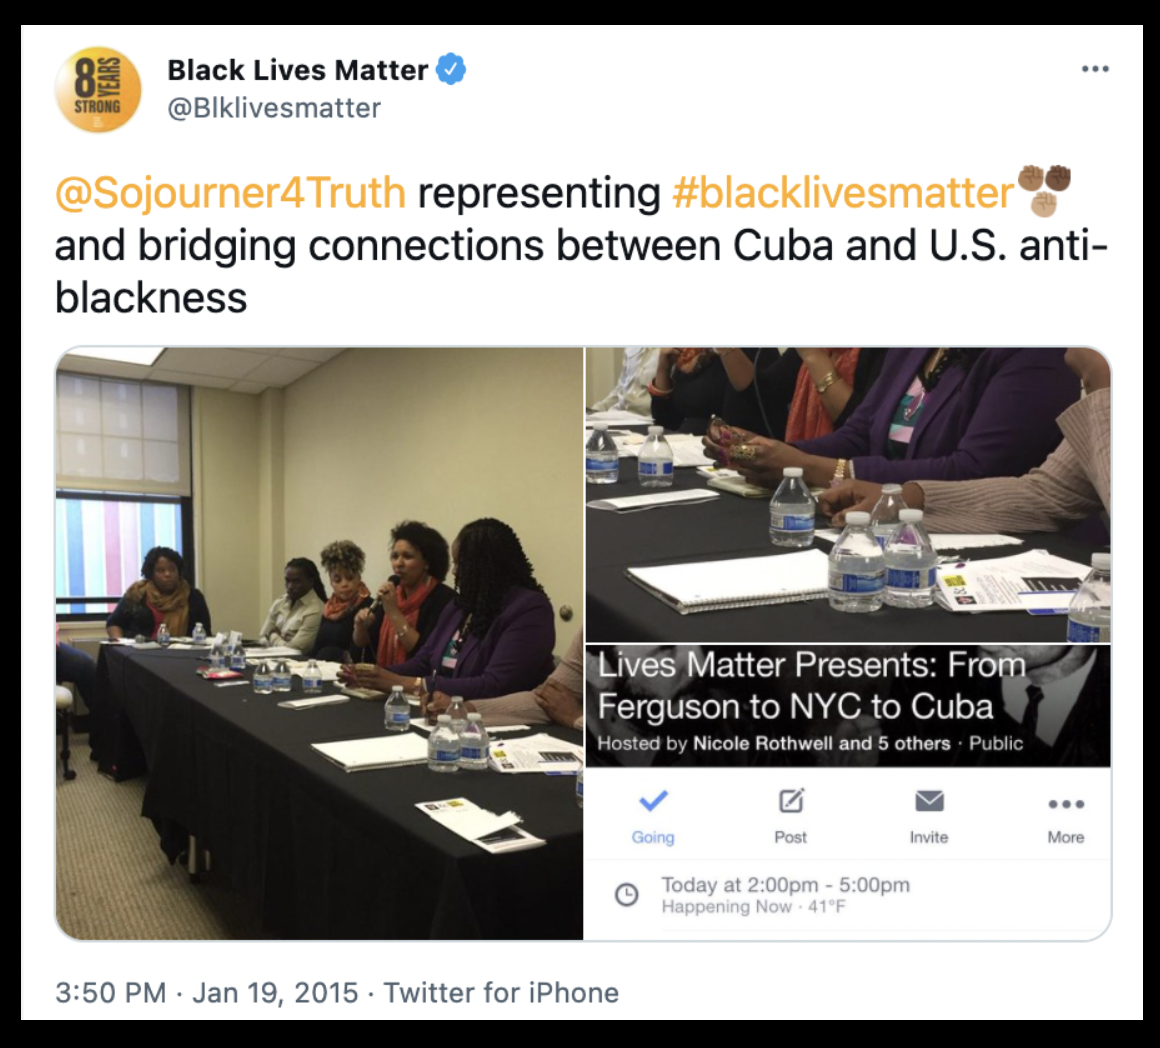Click the Today at 2:00pm - 5:00pm row
1160x1048 pixels.
849,895
